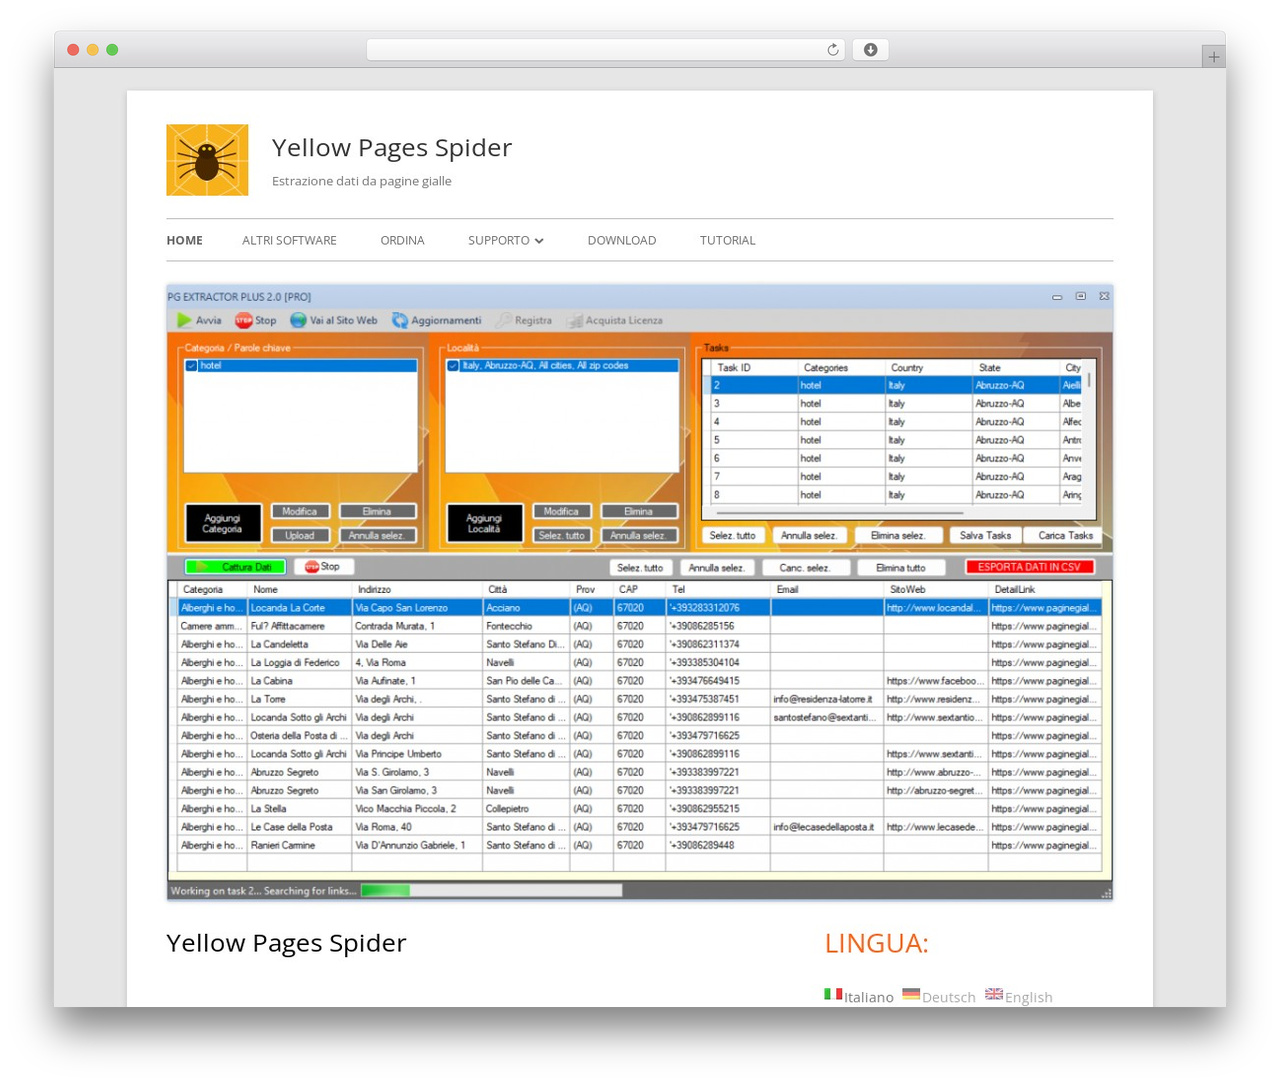Click the red Stop icon in toolbar
This screenshot has height=1084, width=1280.
243,320
